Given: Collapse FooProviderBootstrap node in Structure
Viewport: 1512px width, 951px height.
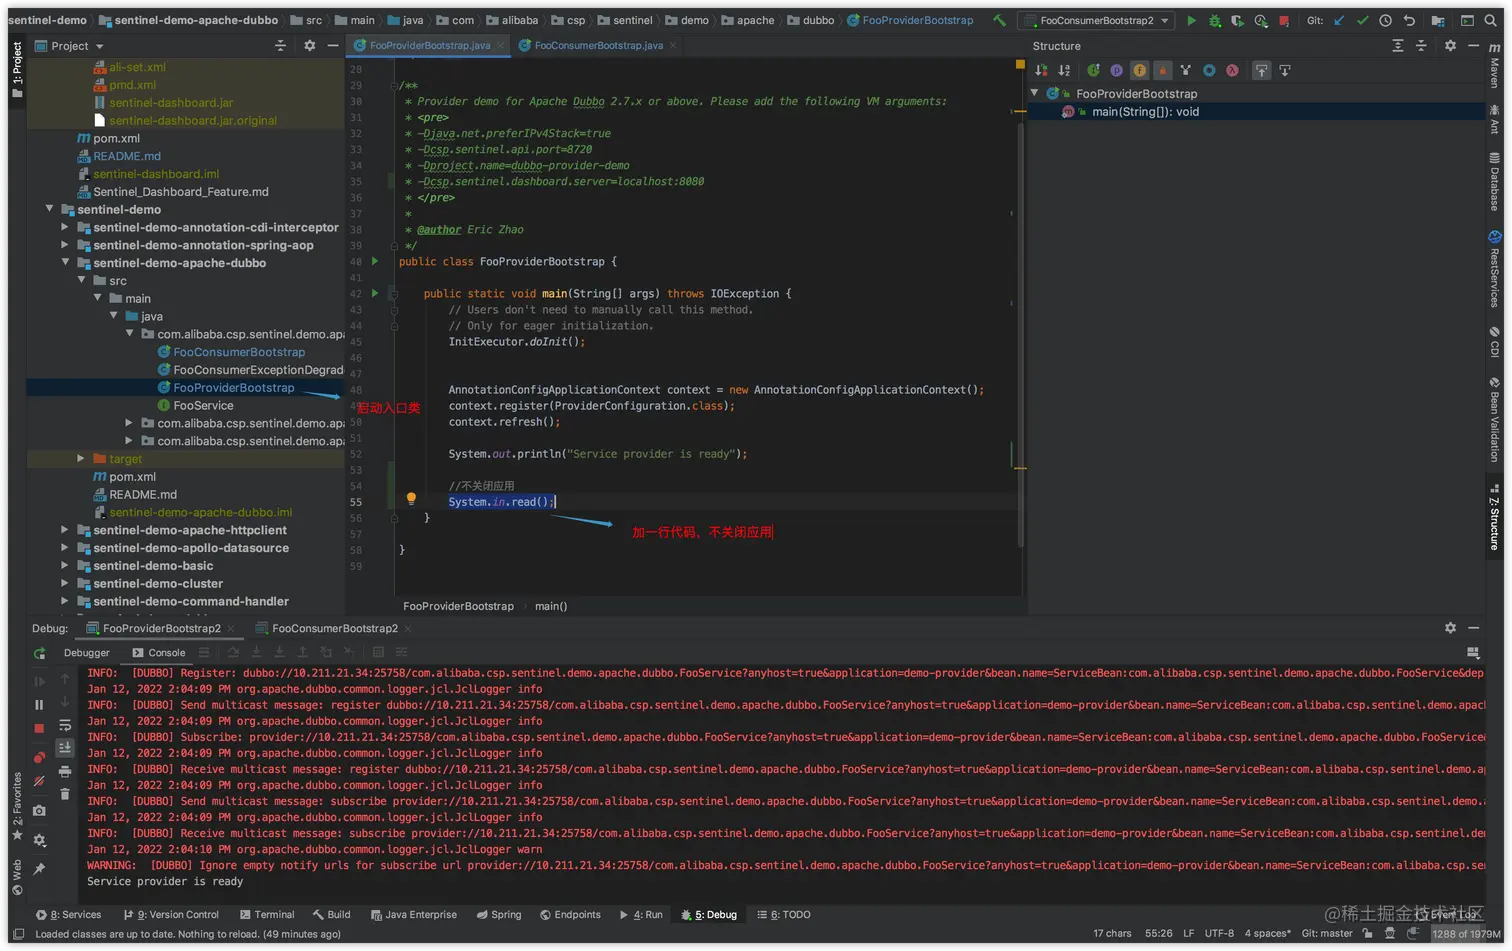Looking at the screenshot, I should (1035, 93).
